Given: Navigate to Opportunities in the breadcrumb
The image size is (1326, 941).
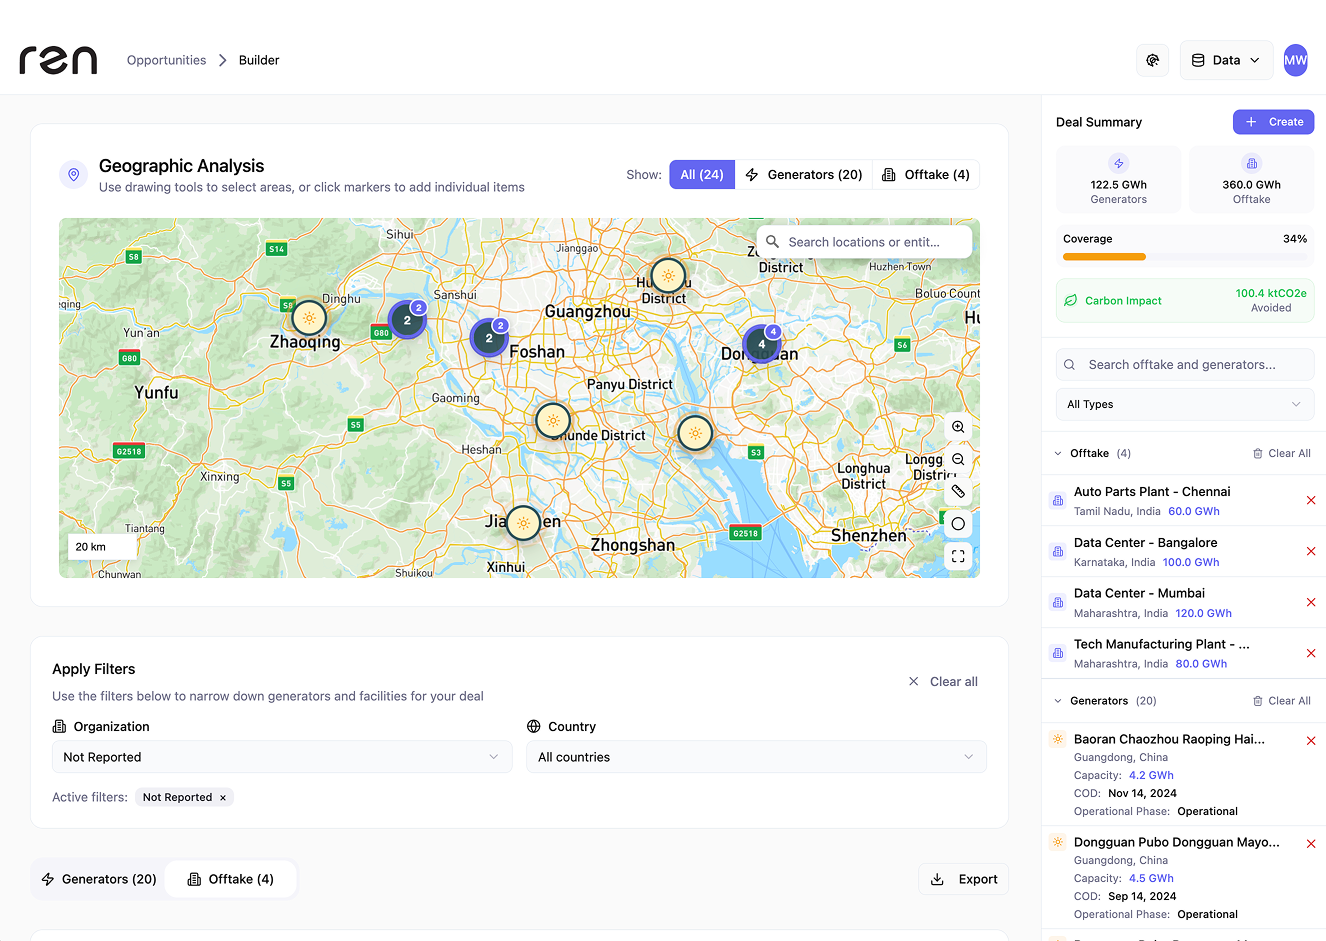Looking at the screenshot, I should pyautogui.click(x=166, y=60).
